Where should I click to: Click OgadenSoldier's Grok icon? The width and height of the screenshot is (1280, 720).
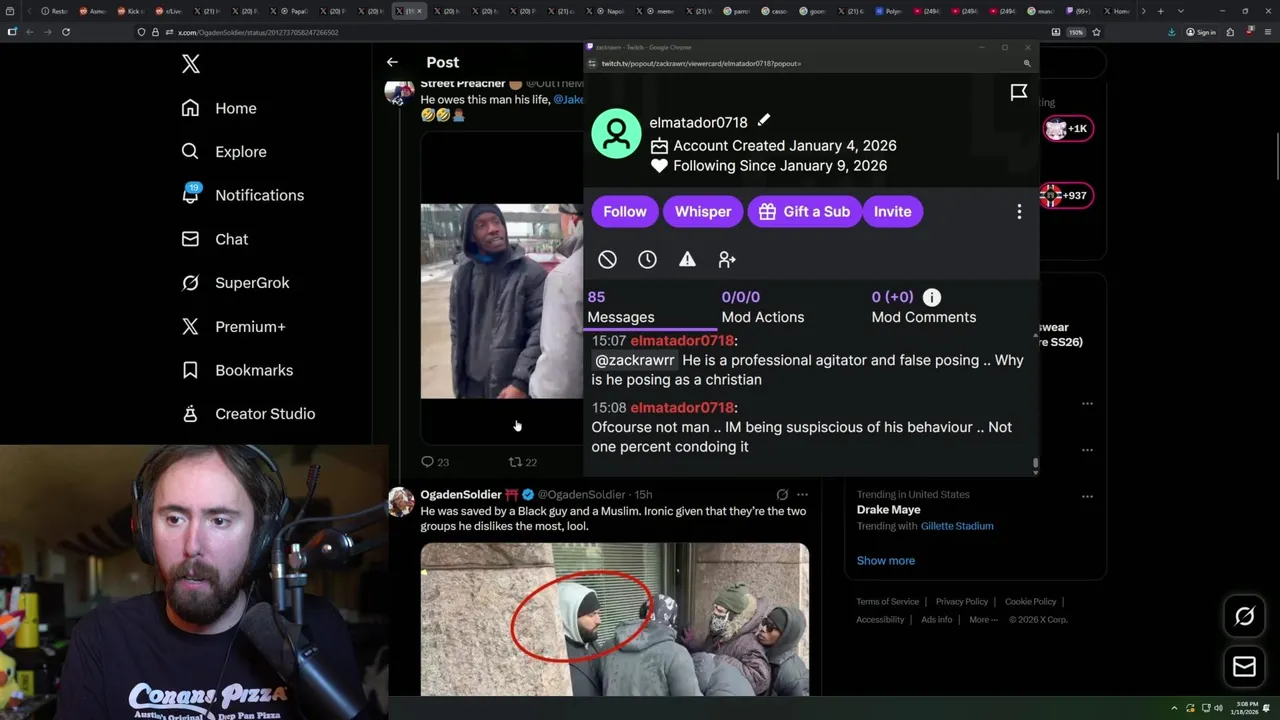coord(782,494)
